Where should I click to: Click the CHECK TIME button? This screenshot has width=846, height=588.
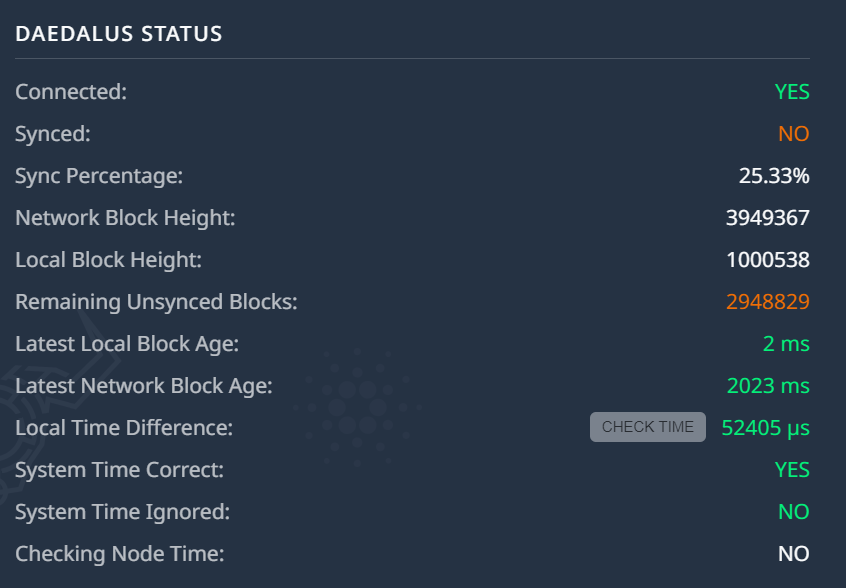647,427
